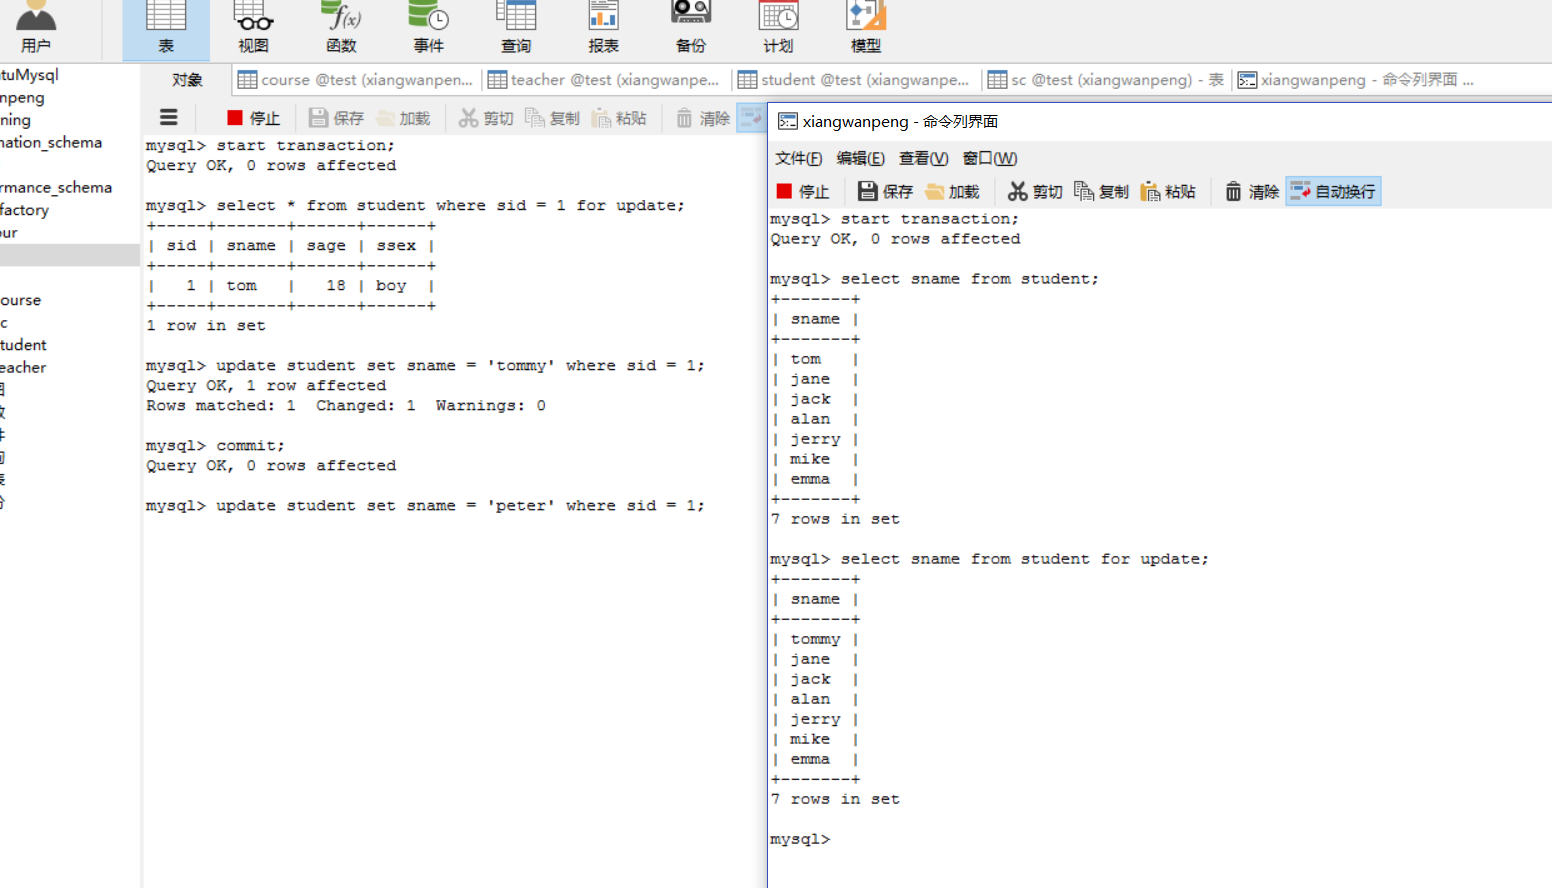Click 剪切 in the left console toolbar
The image size is (1552, 888).
point(486,118)
